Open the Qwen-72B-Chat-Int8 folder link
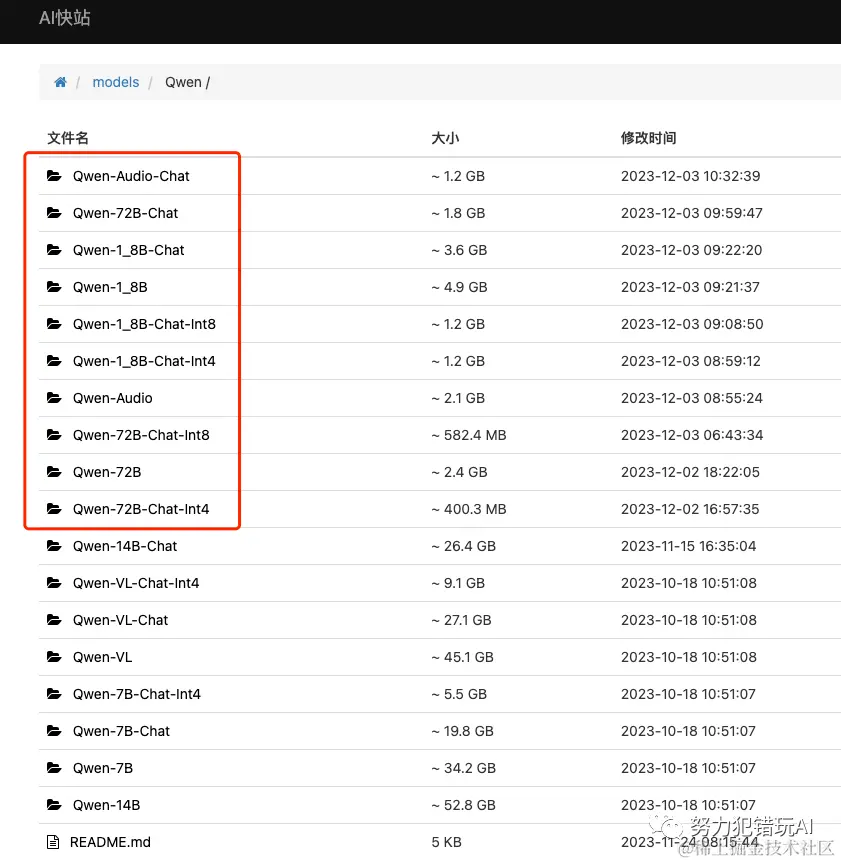The height and width of the screenshot is (864, 841). [x=141, y=435]
